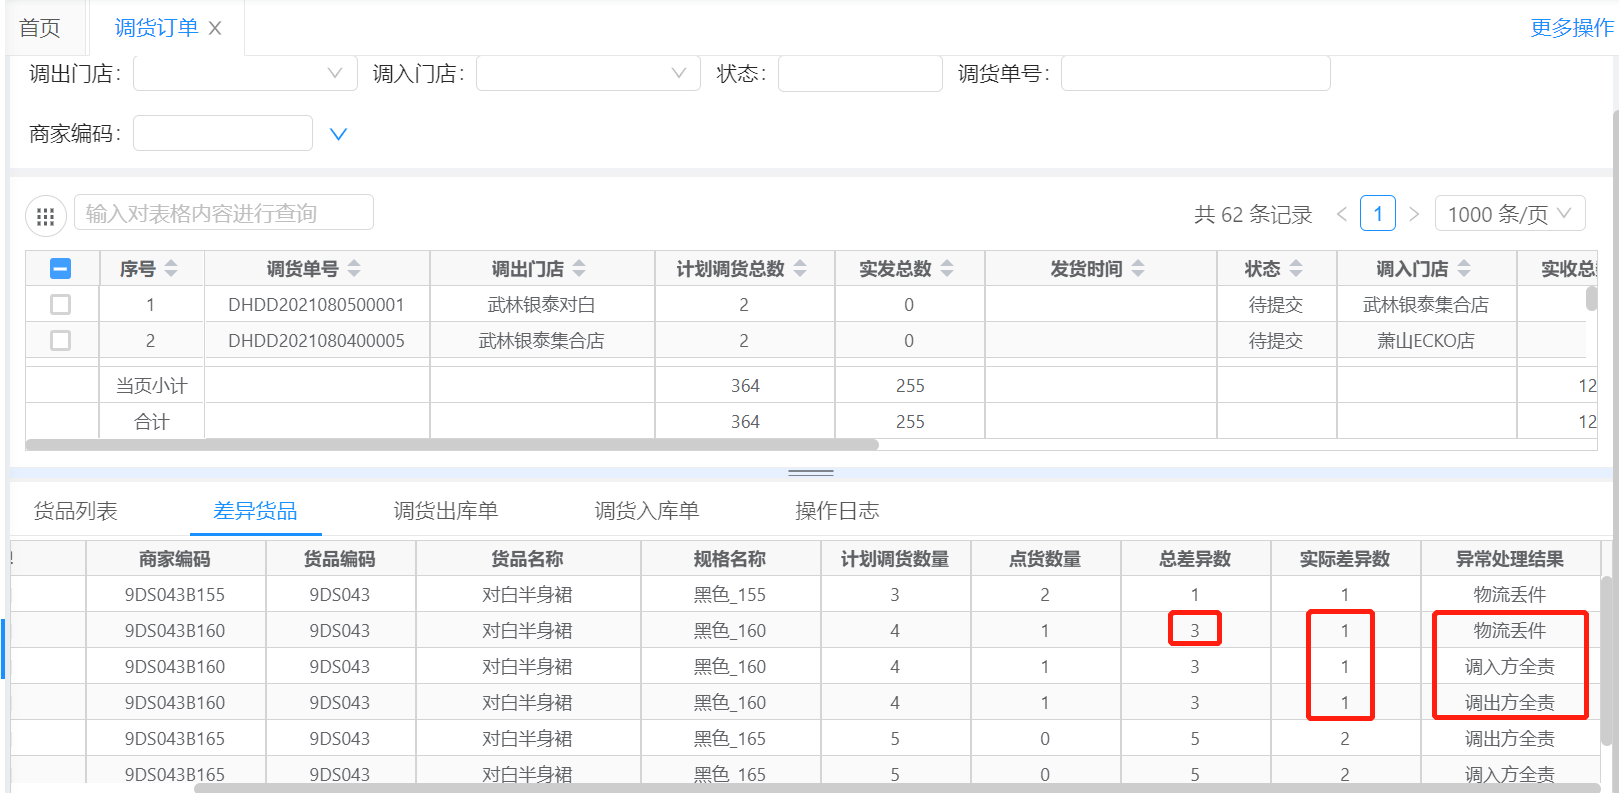Go to next page arrow
Screen dimensions: 1619x793
tap(1414, 214)
